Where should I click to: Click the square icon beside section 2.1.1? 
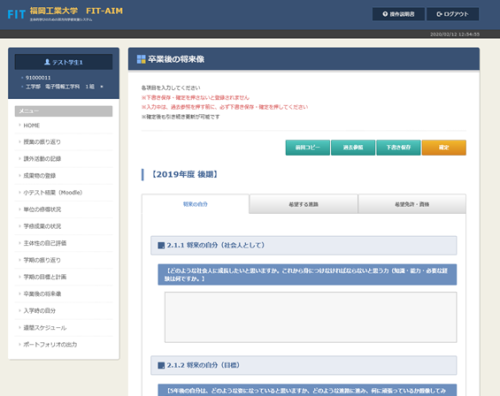(x=161, y=245)
